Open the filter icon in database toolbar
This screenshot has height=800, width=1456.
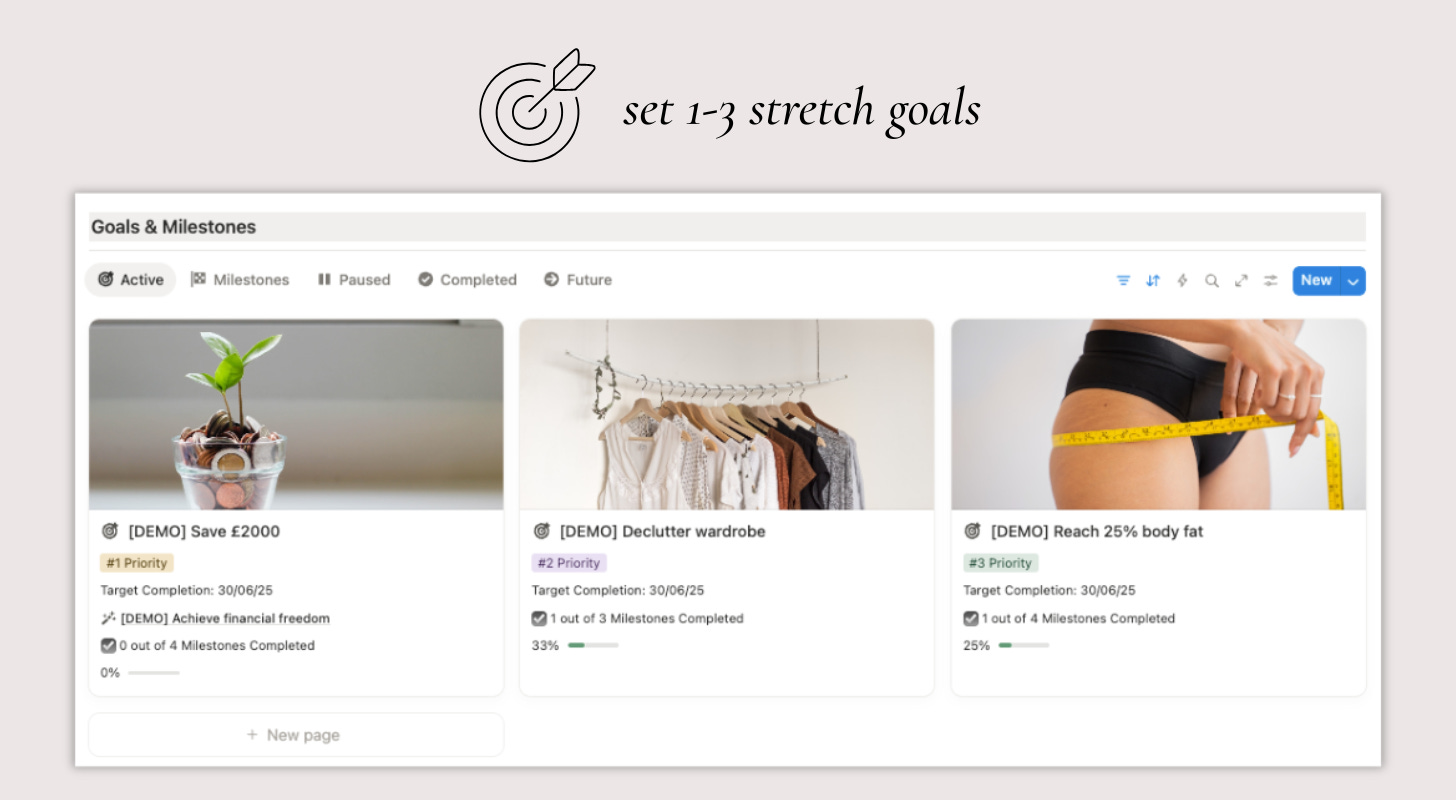click(1123, 281)
